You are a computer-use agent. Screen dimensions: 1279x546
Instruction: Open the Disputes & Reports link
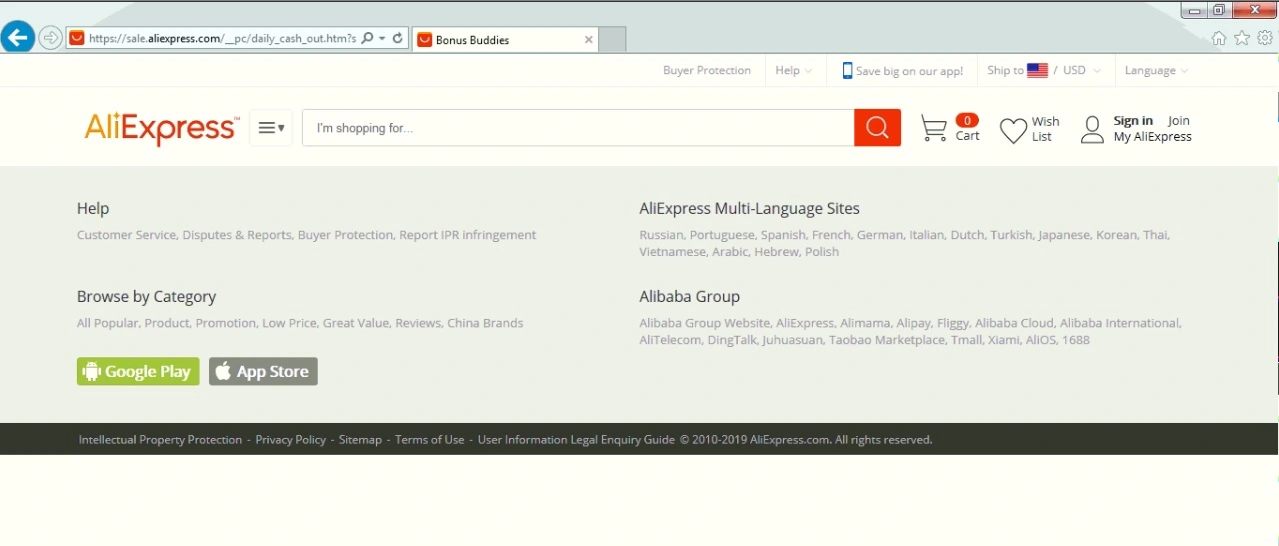(x=236, y=235)
